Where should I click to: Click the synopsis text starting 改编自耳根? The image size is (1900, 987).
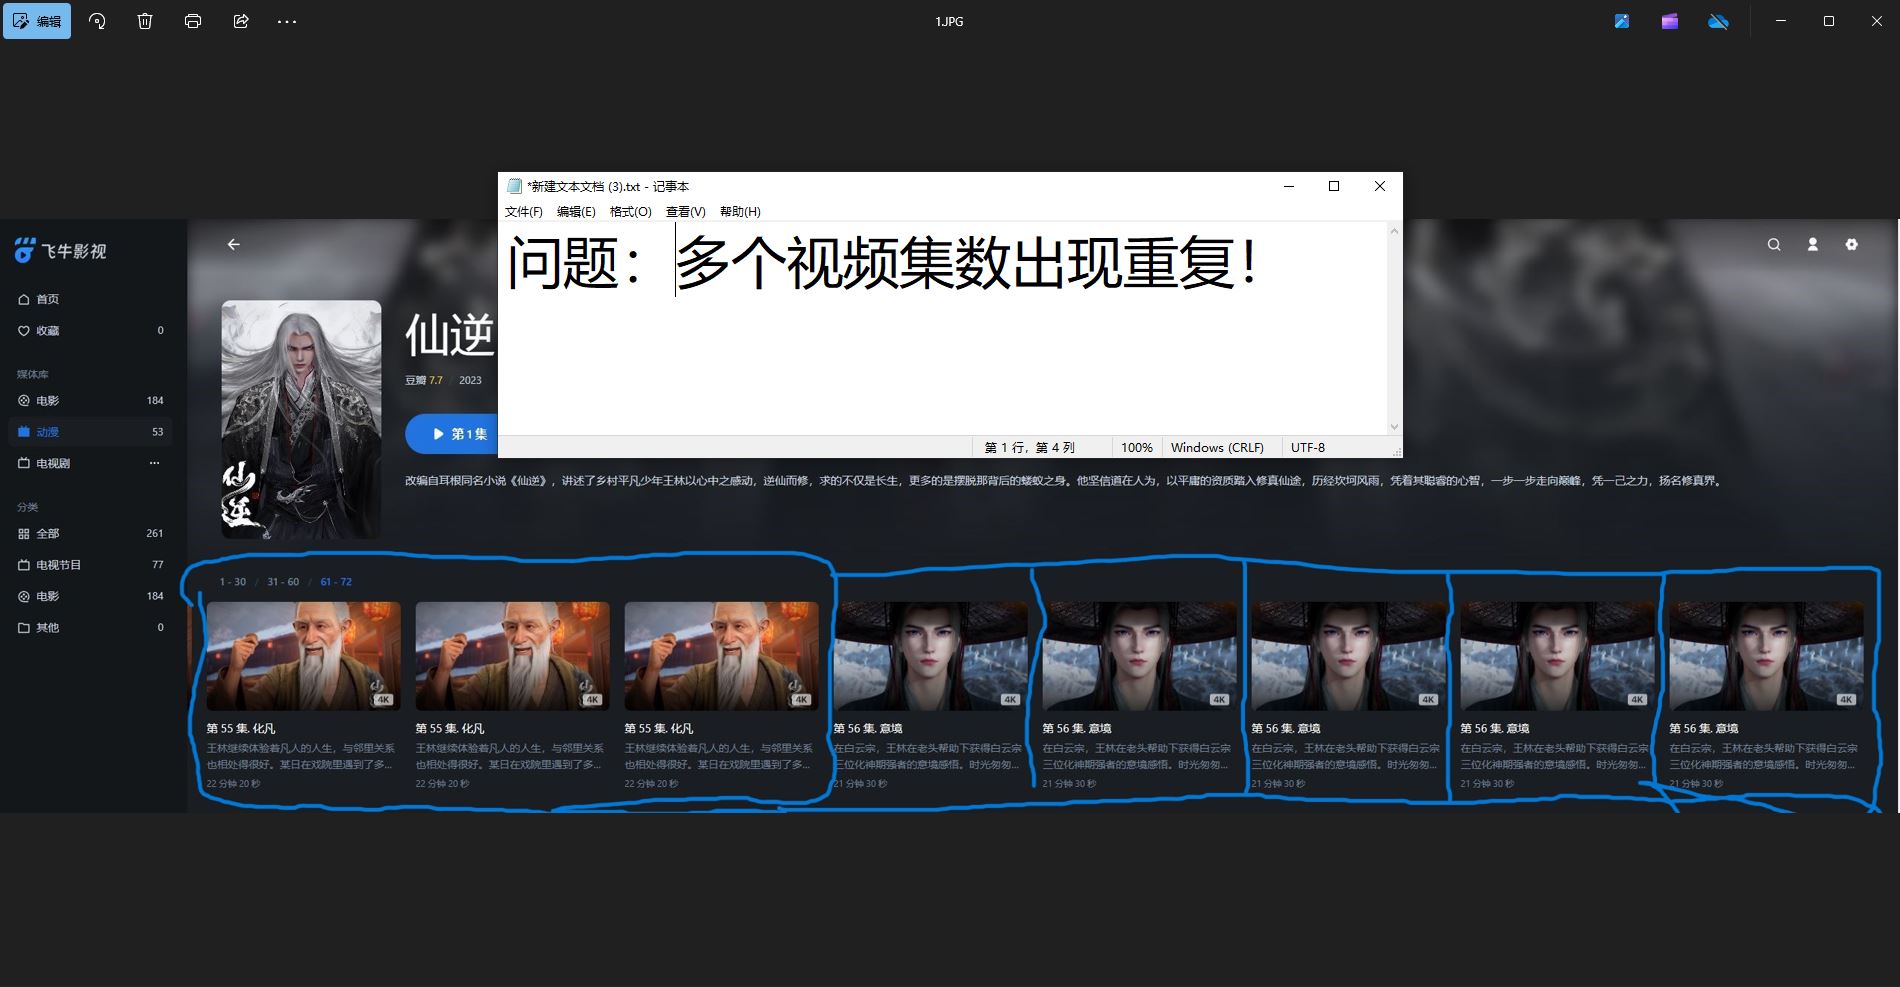point(1064,481)
